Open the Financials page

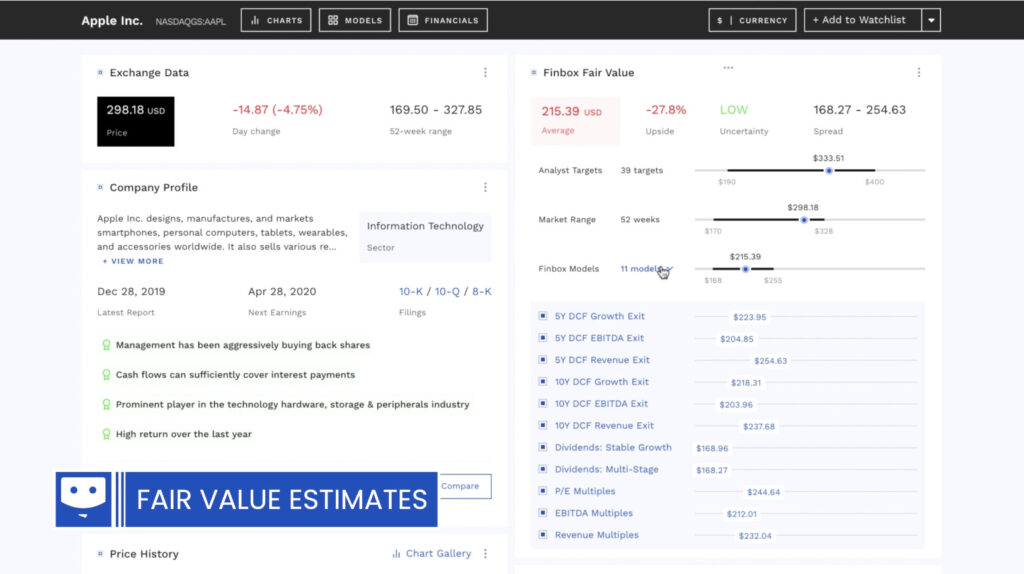click(x=443, y=20)
